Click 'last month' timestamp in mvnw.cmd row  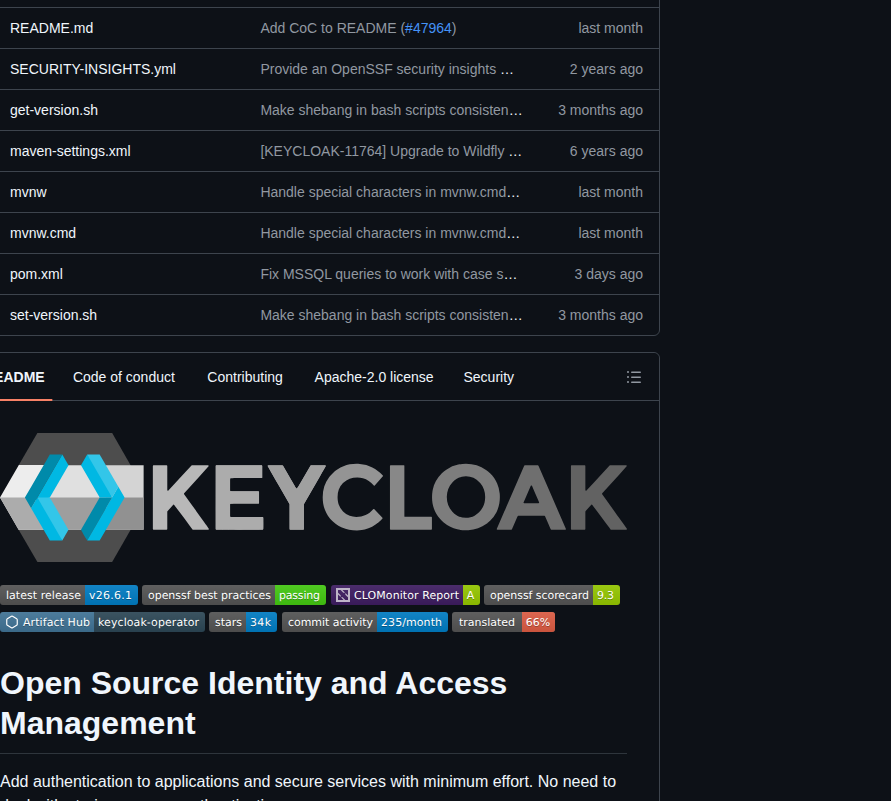coord(610,233)
